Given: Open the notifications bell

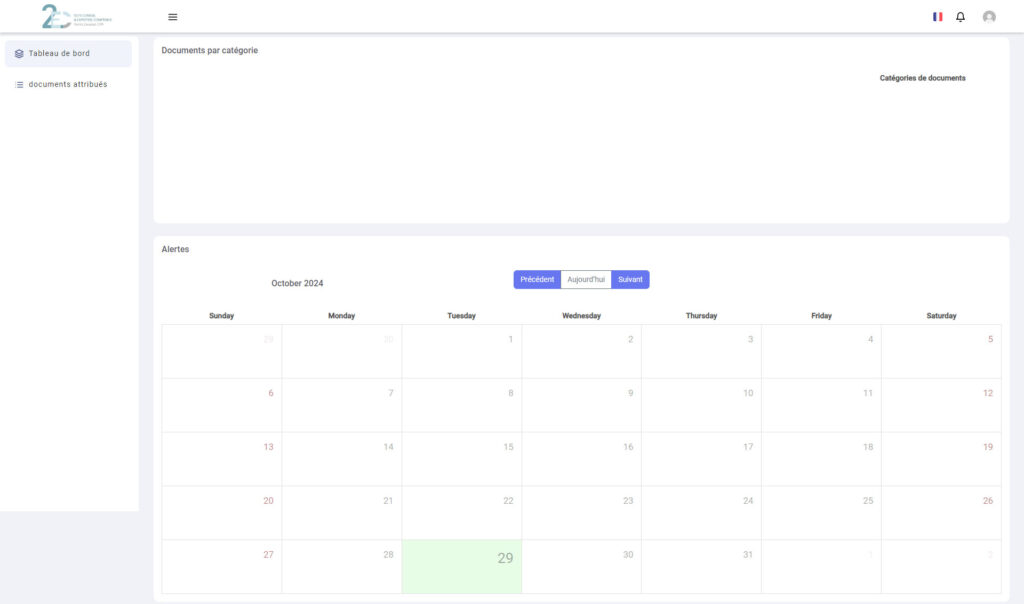Looking at the screenshot, I should pos(961,17).
